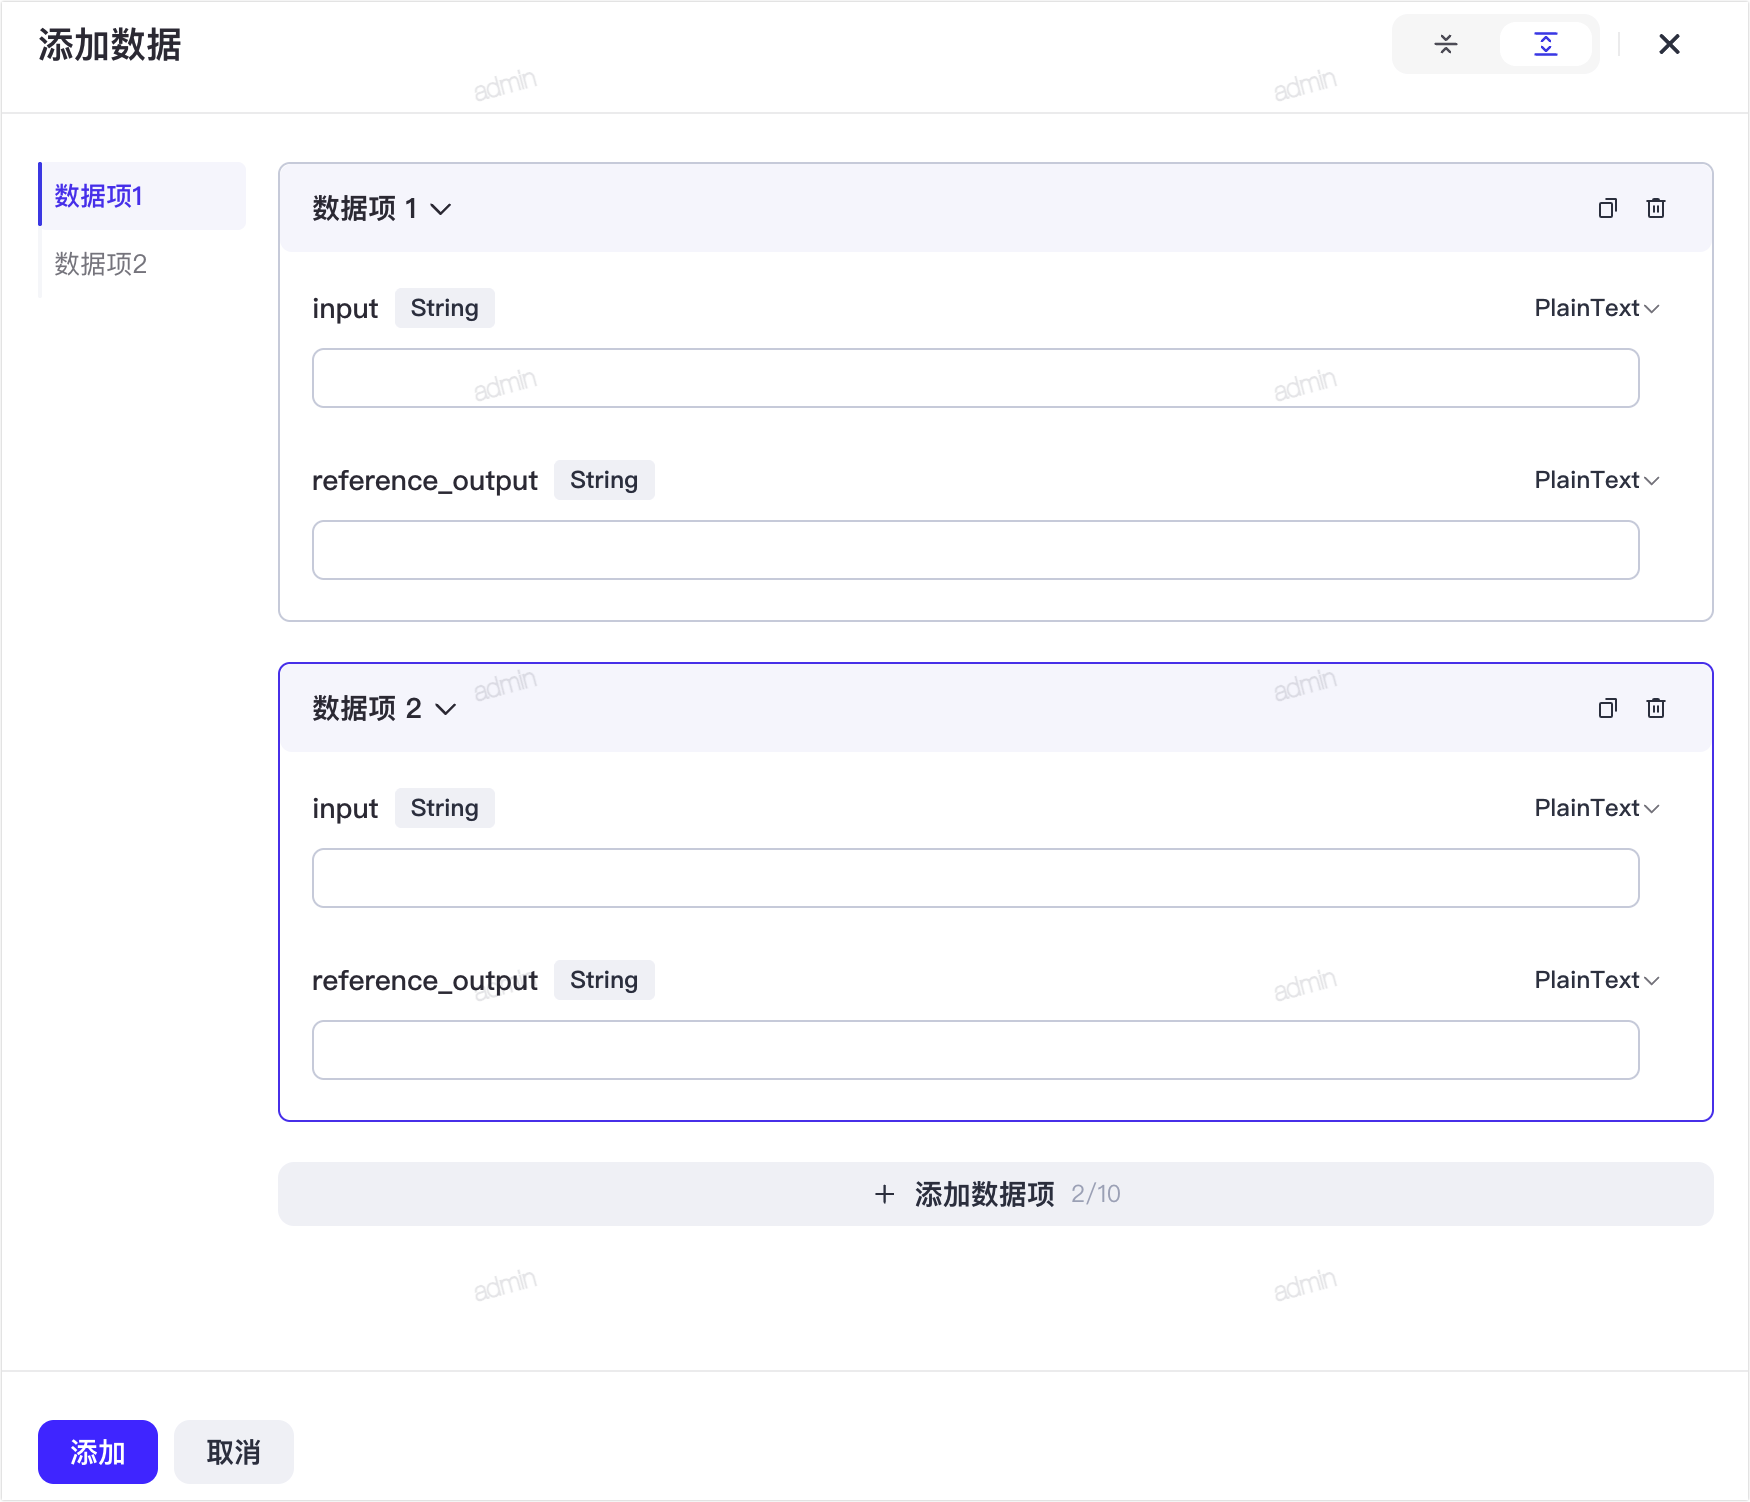
Task: Click the 取消 button
Action: 234,1452
